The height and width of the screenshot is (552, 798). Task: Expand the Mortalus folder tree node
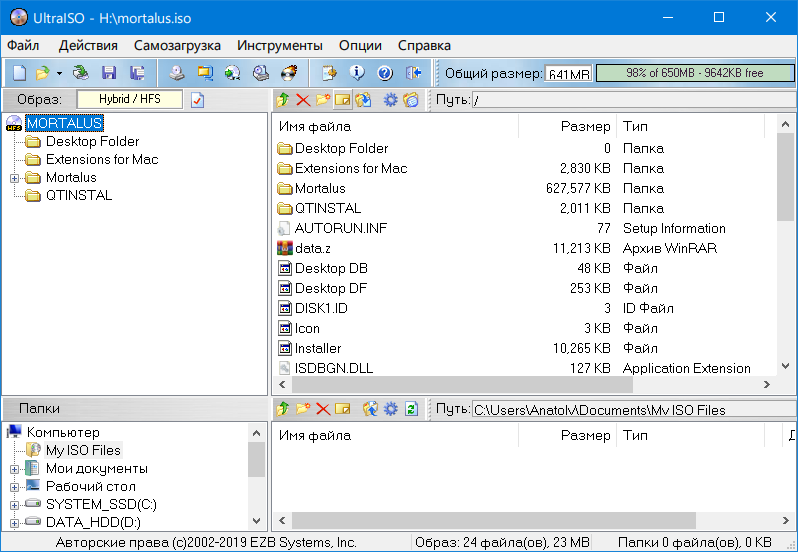[14, 178]
